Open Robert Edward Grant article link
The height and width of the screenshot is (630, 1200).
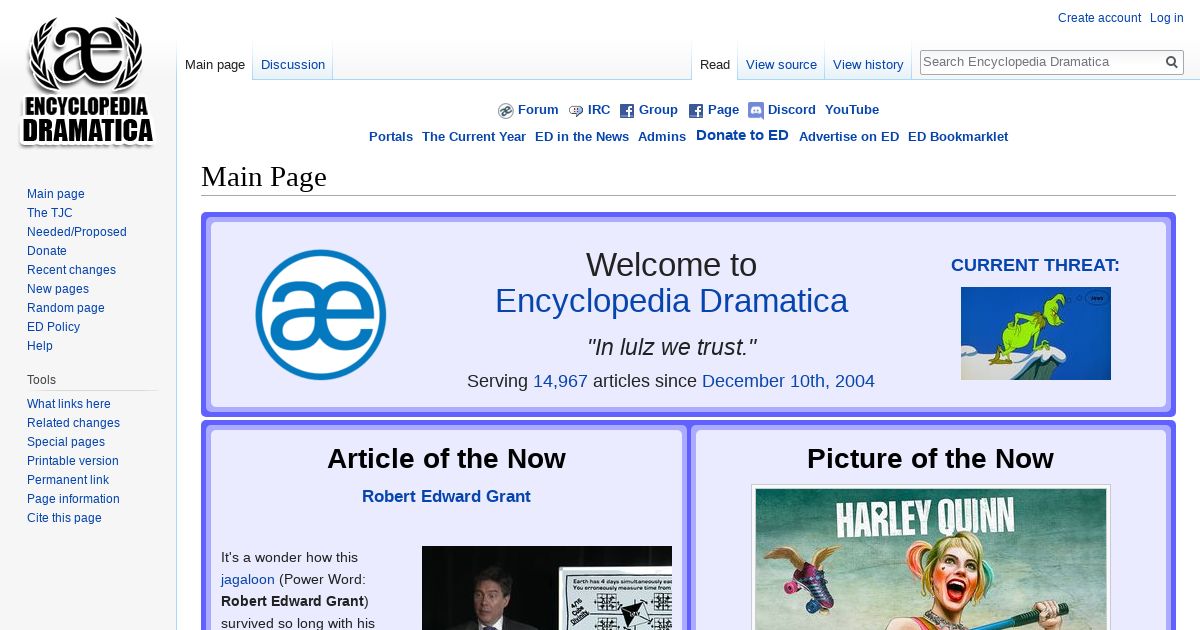click(446, 497)
